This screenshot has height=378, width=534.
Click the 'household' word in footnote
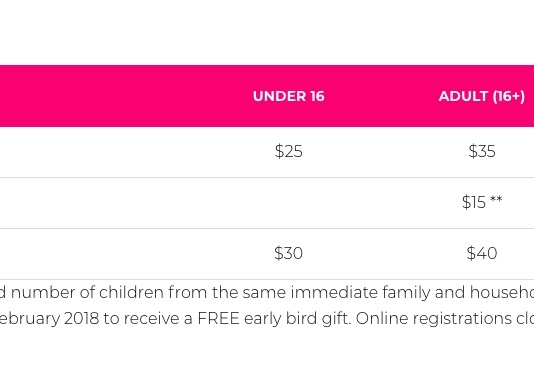pyautogui.click(x=502, y=293)
